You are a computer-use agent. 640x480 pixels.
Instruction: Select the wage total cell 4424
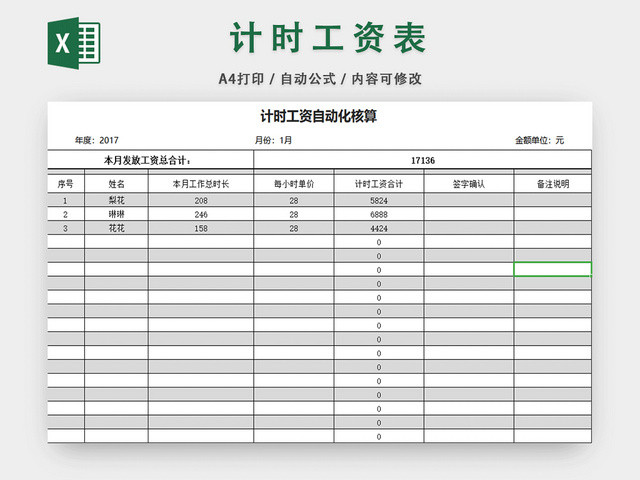tap(379, 228)
